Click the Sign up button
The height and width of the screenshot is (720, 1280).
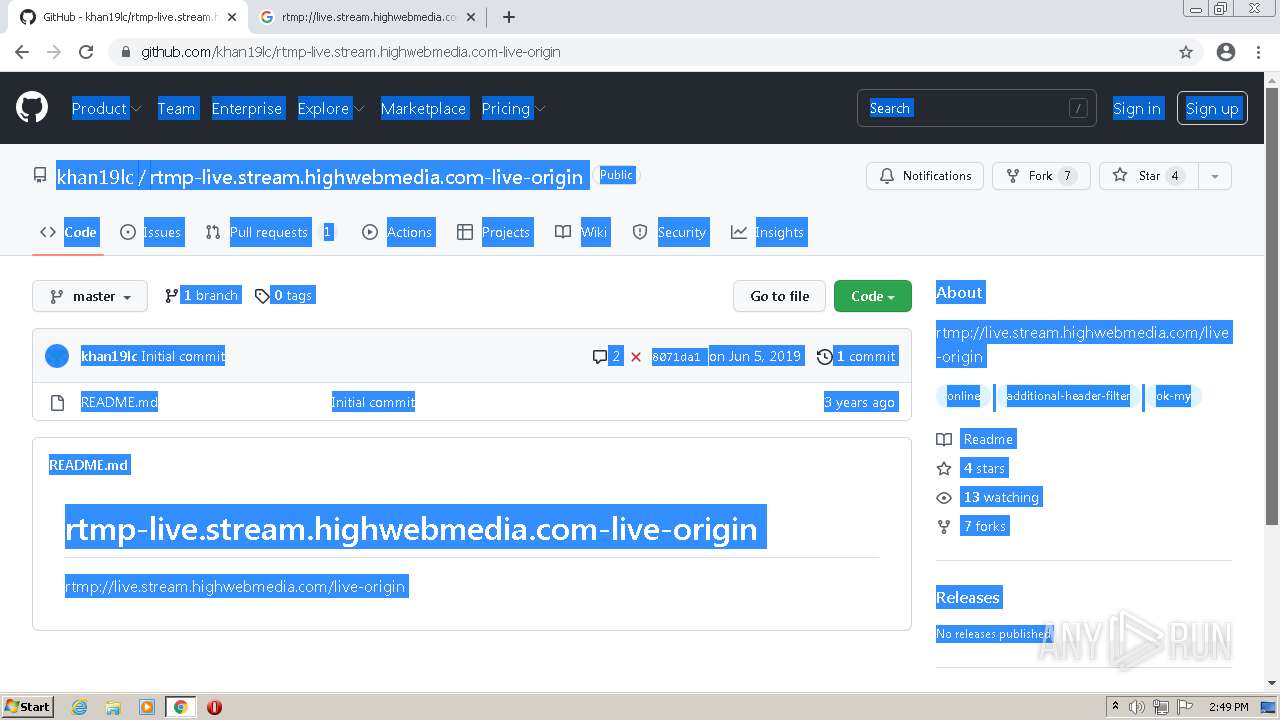pyautogui.click(x=1212, y=109)
